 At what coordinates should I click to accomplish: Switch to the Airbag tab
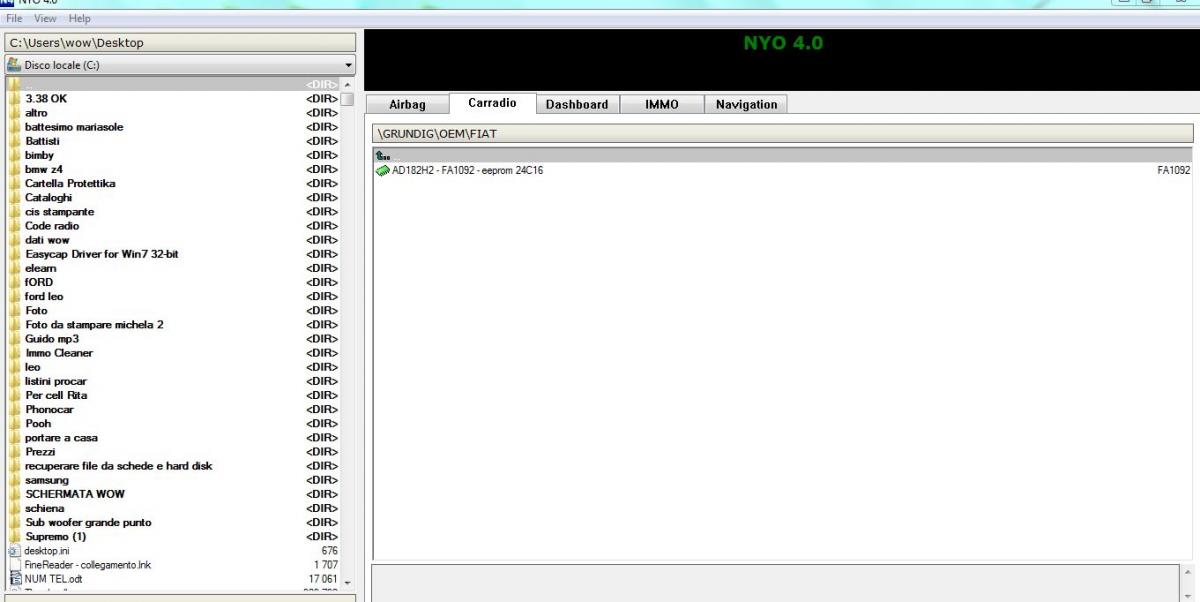click(405, 105)
